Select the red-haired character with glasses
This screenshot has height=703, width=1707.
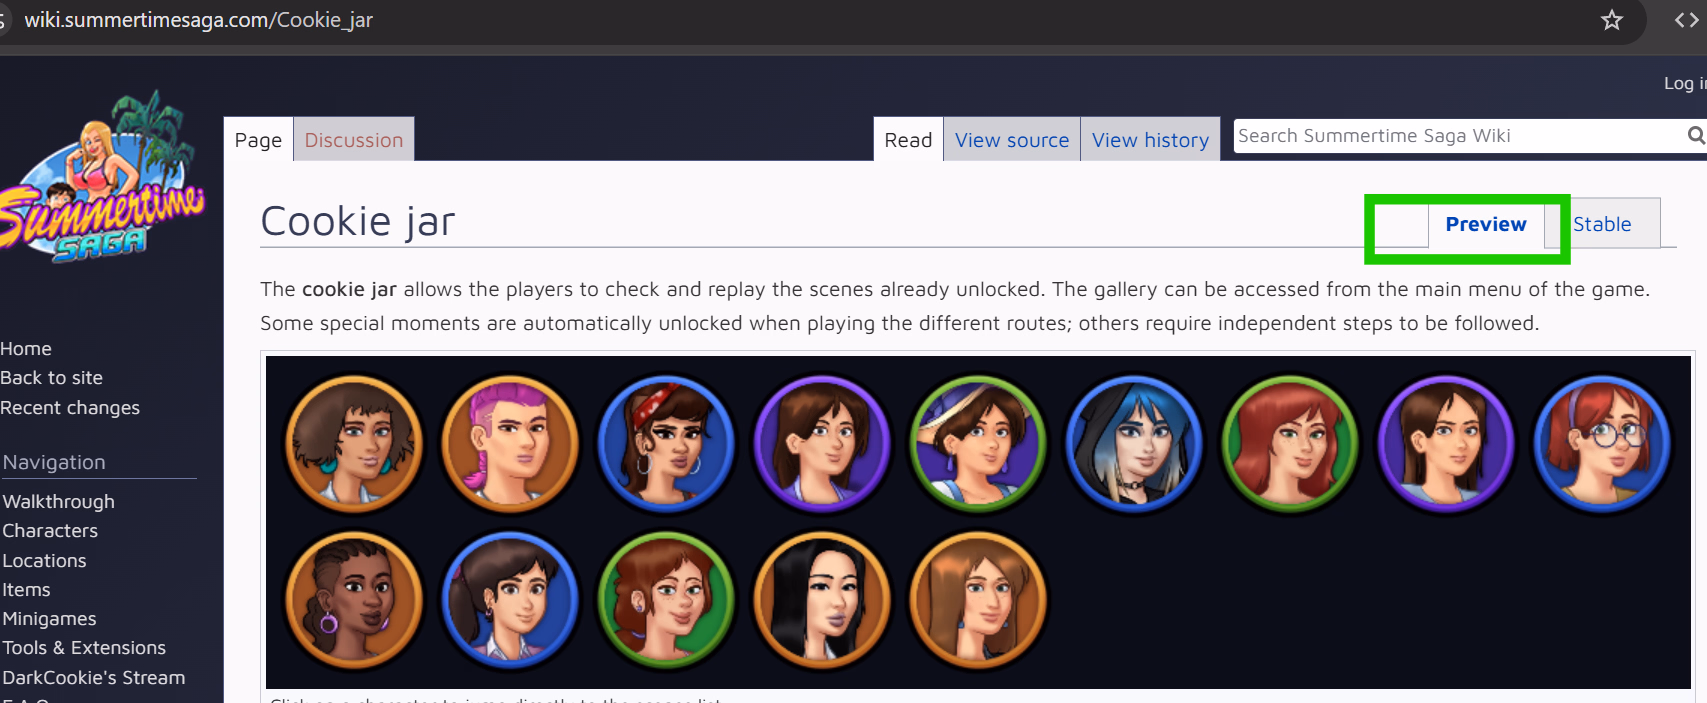(1602, 443)
